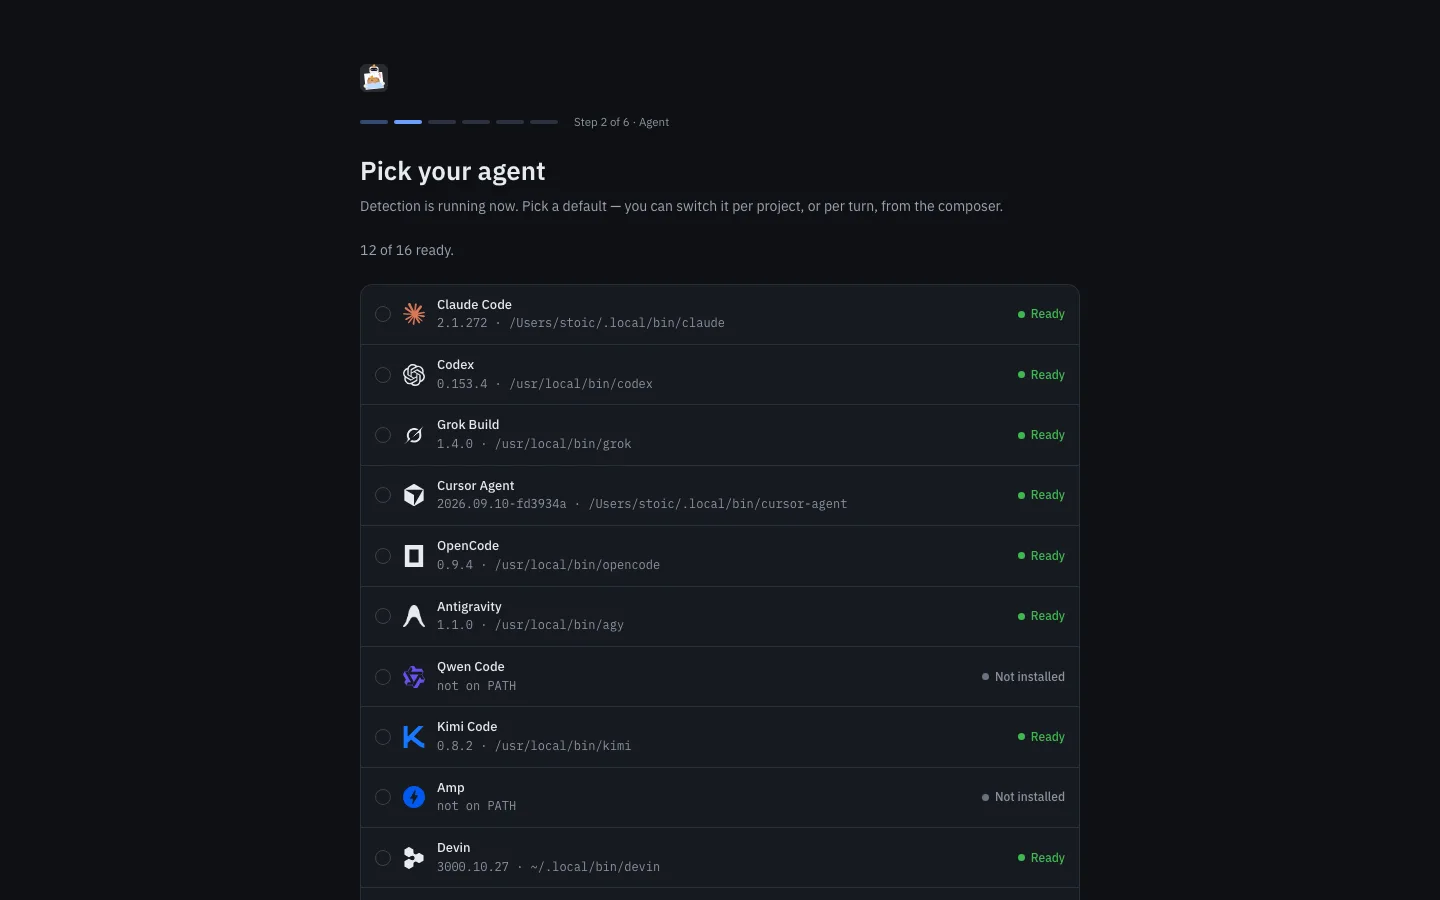Image resolution: width=1440 pixels, height=900 pixels.
Task: Click the /usr/local/bin/opencode path text
Action: (x=578, y=565)
